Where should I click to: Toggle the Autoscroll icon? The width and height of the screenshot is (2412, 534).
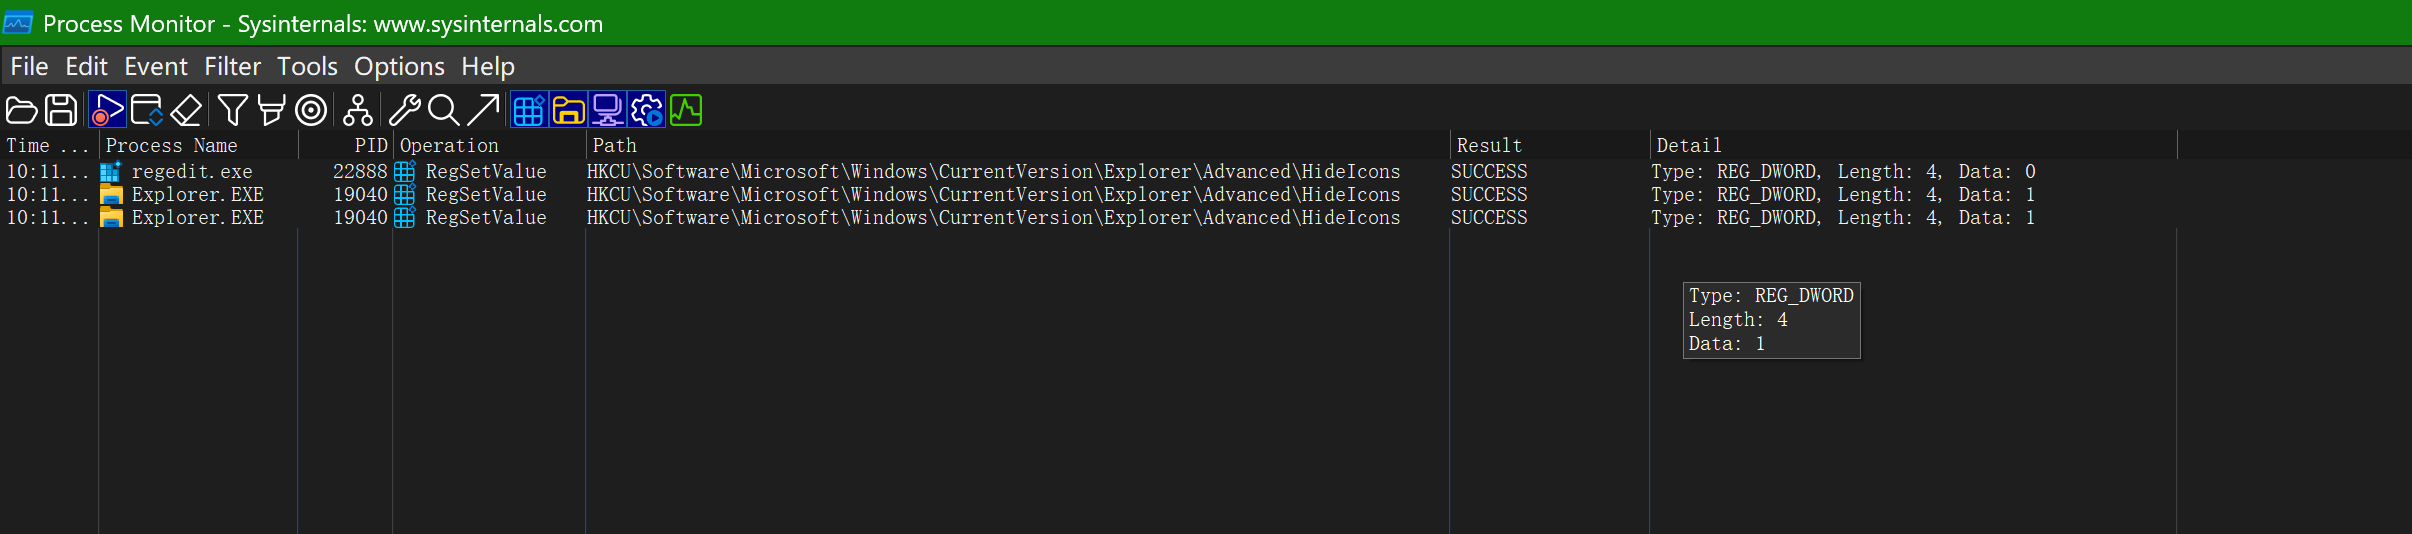pos(147,110)
